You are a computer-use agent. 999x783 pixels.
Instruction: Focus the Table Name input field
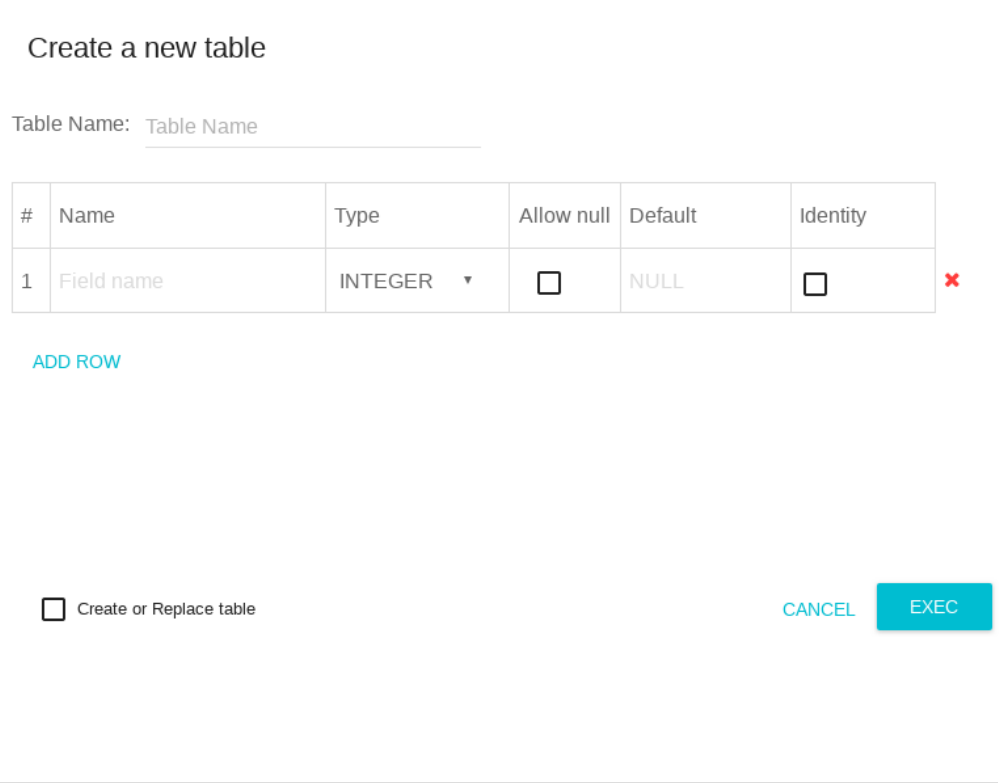(312, 127)
